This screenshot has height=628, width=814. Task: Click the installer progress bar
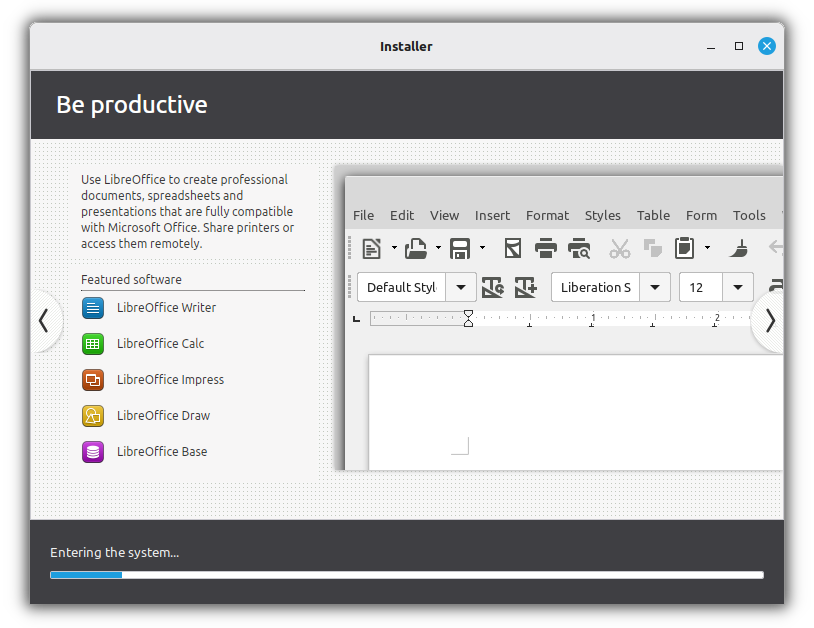coord(406,575)
